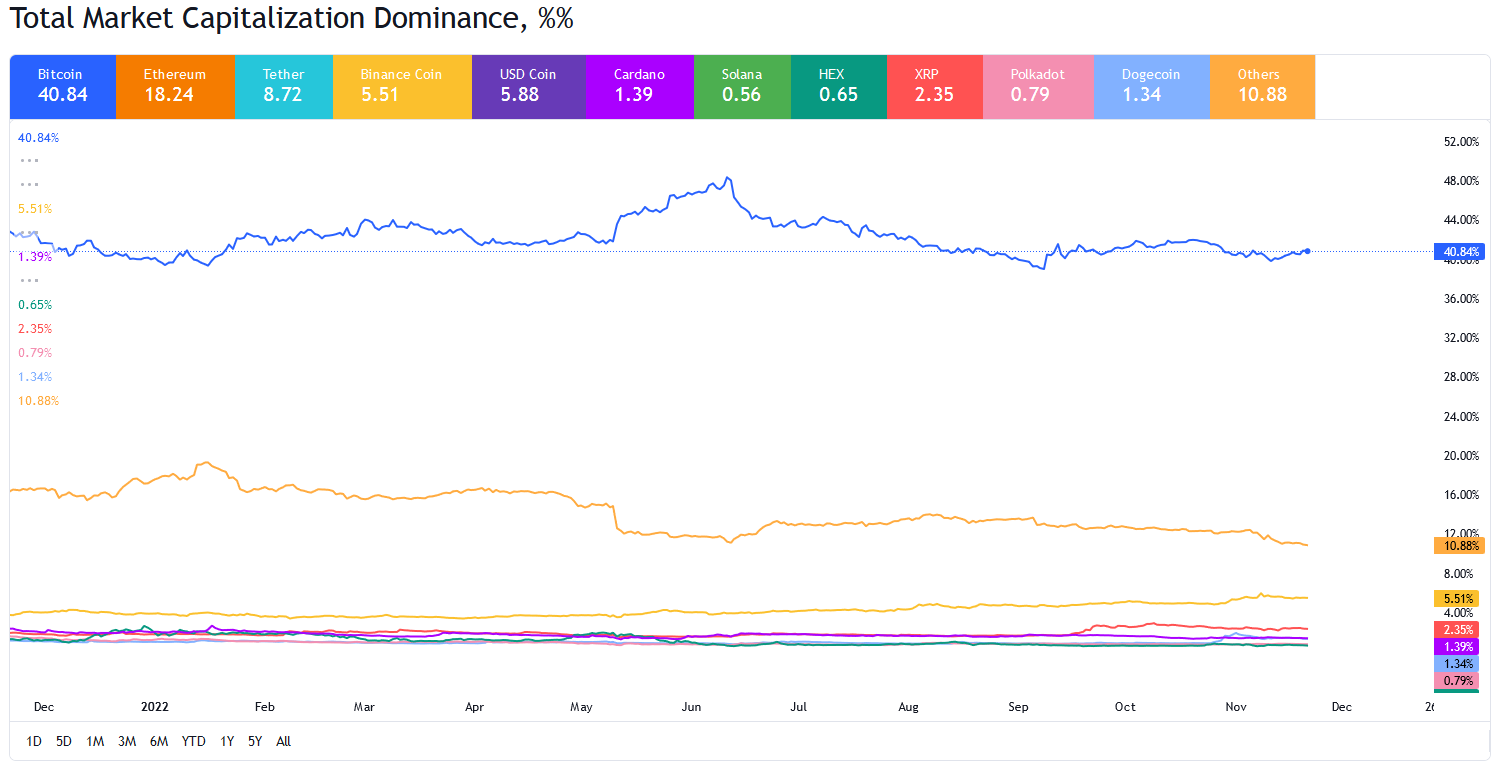This screenshot has height=773, width=1497.
Task: Switch to the 6M time range
Action: [158, 741]
